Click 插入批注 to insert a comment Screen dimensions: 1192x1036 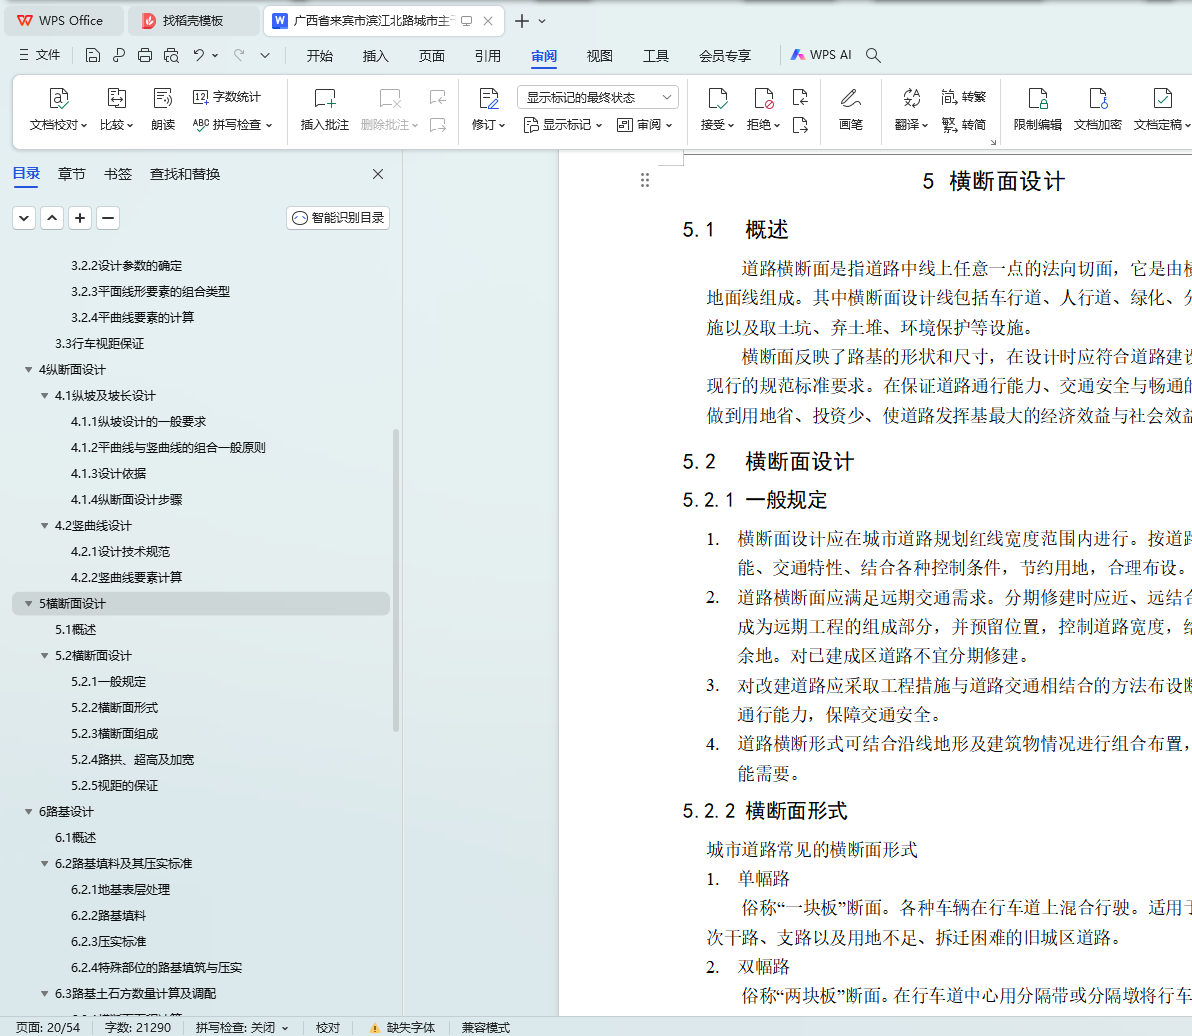pyautogui.click(x=325, y=109)
